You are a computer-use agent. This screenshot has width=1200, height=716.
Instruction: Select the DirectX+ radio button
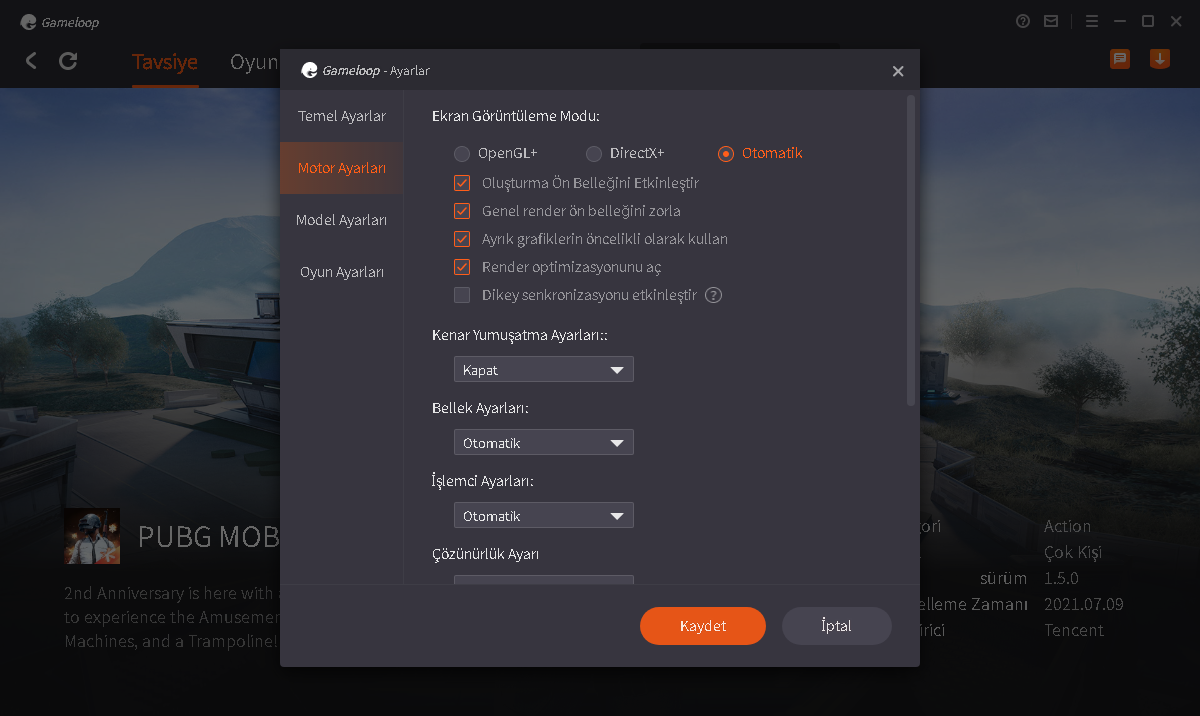(594, 154)
